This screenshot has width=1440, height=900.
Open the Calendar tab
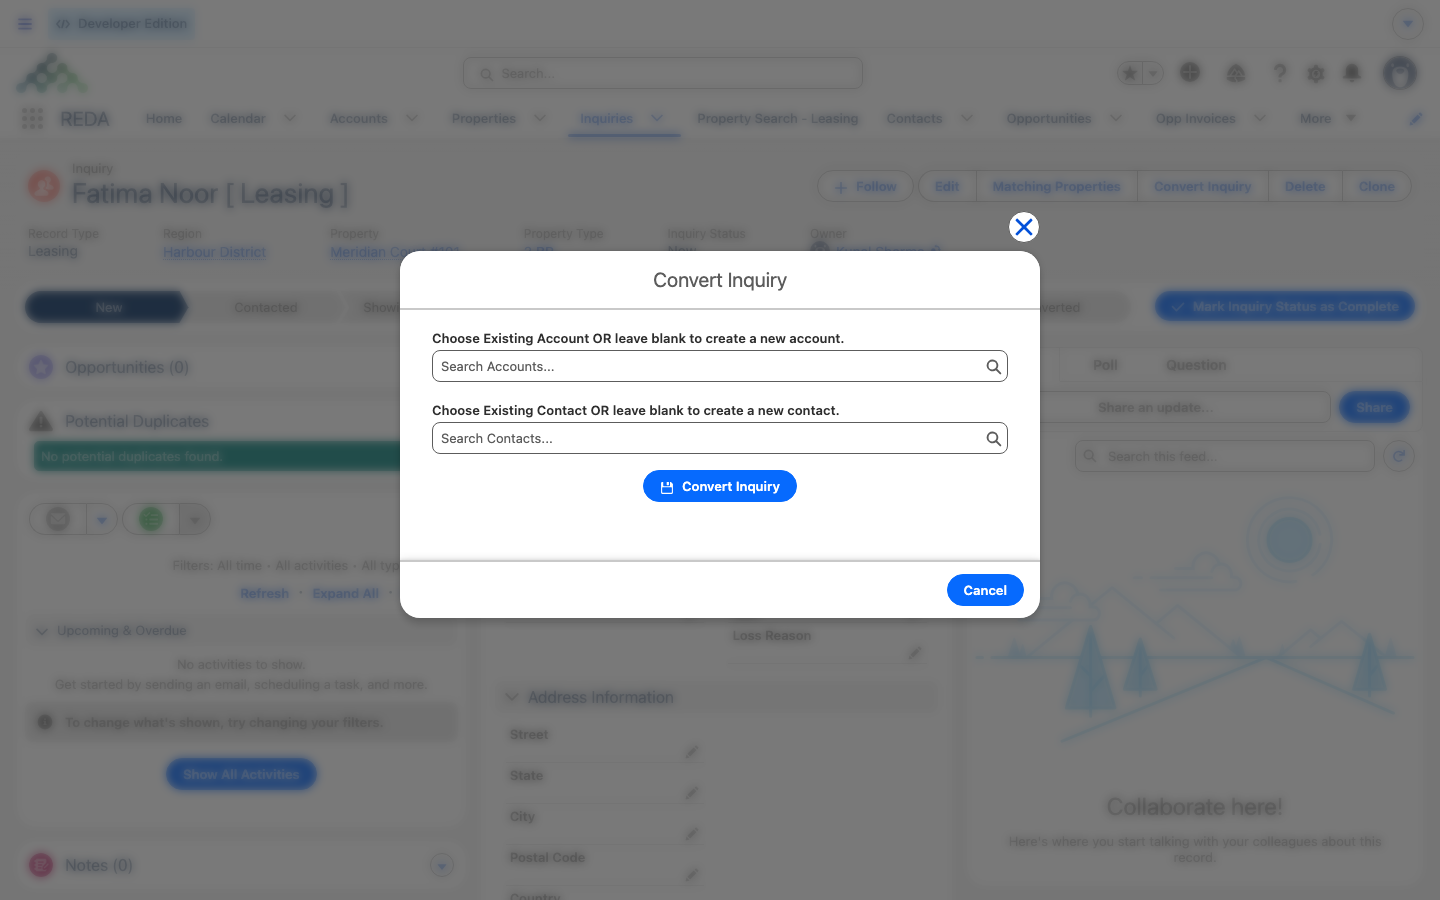(238, 118)
